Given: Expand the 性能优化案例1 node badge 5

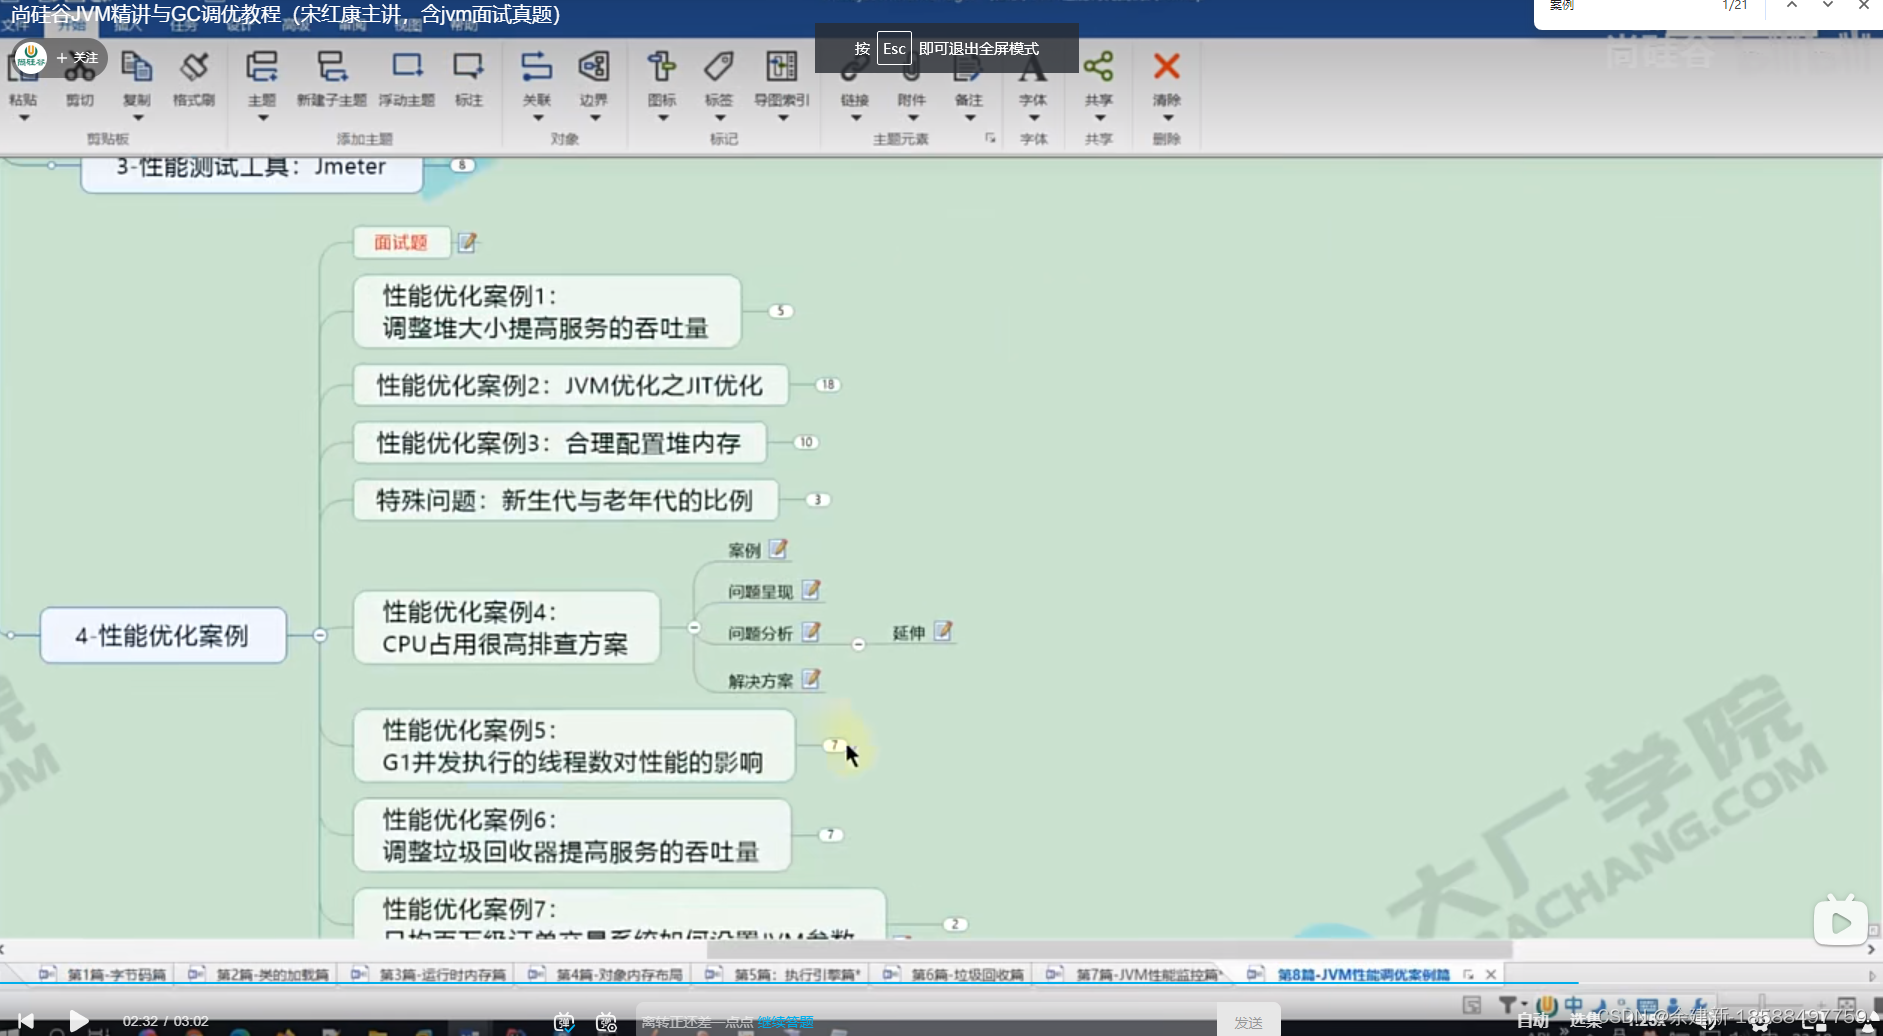Looking at the screenshot, I should coord(781,311).
